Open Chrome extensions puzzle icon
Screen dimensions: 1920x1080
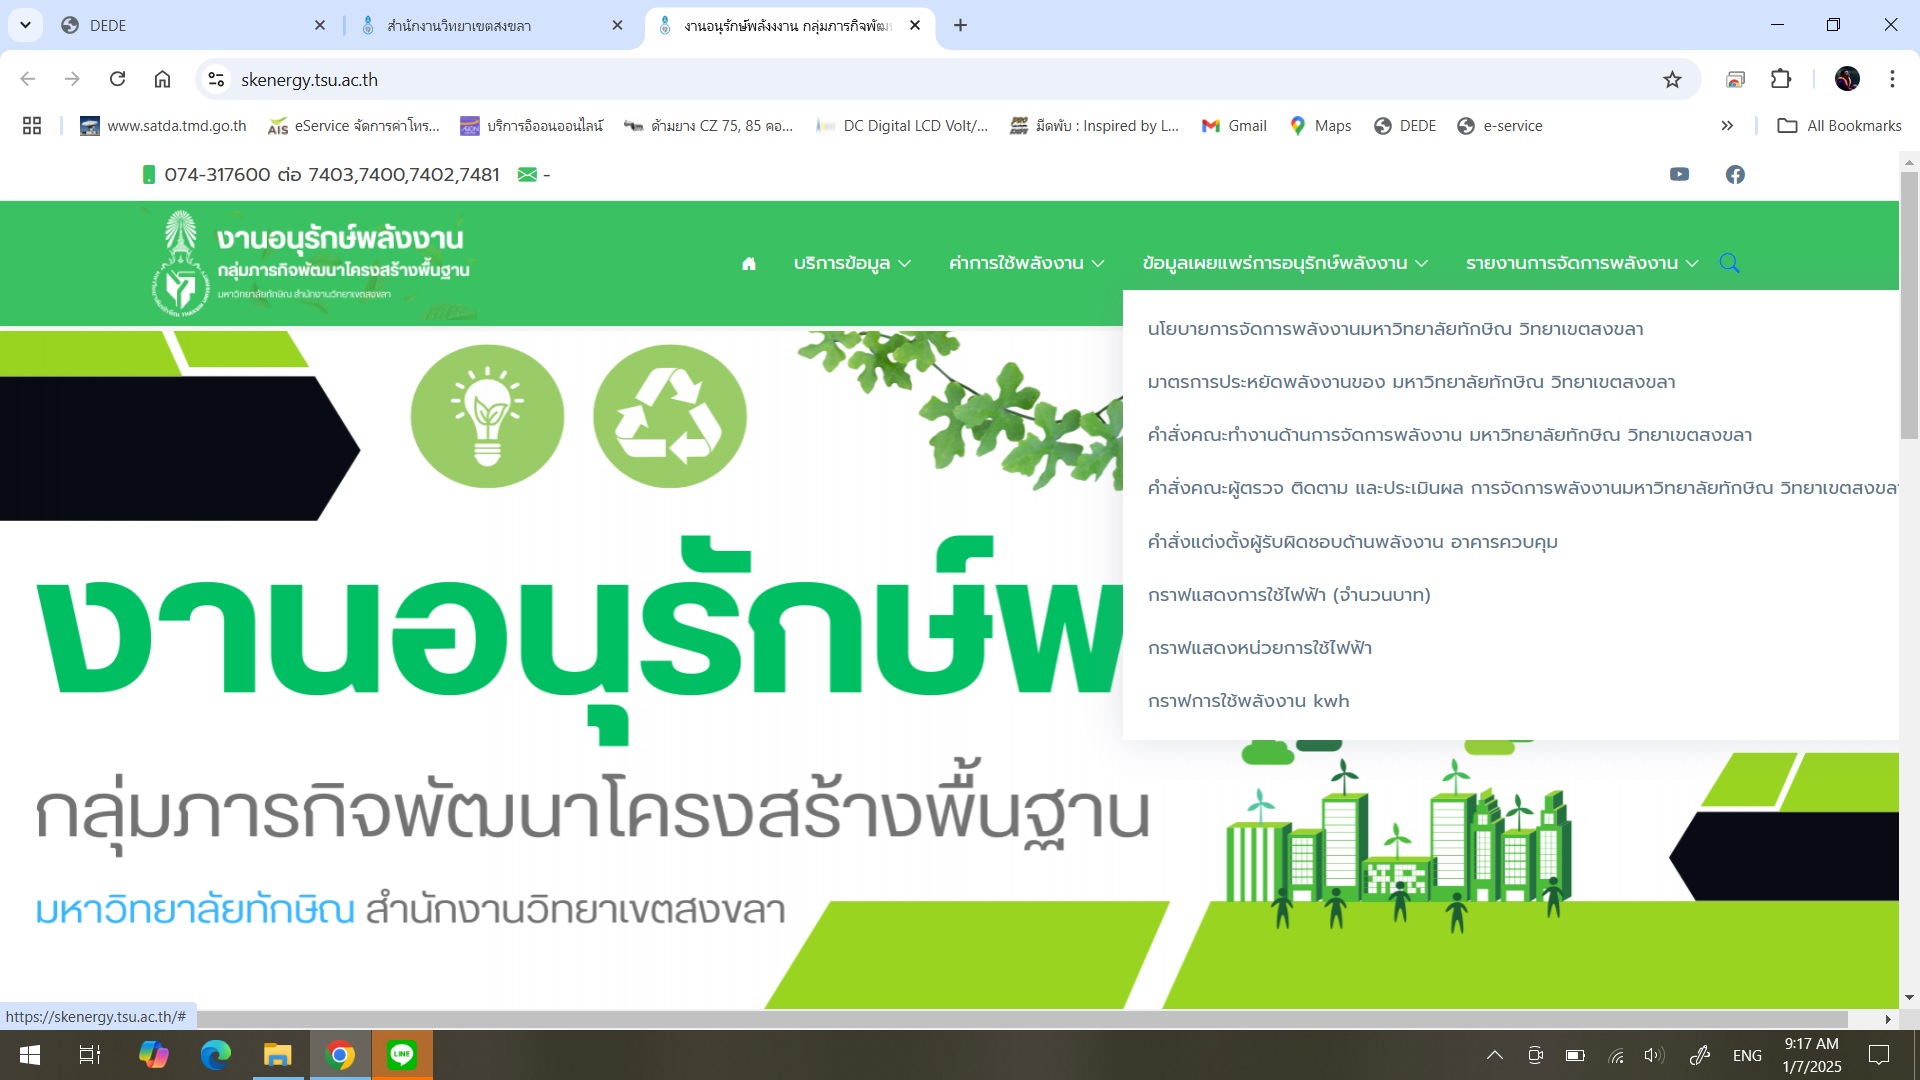(1781, 80)
